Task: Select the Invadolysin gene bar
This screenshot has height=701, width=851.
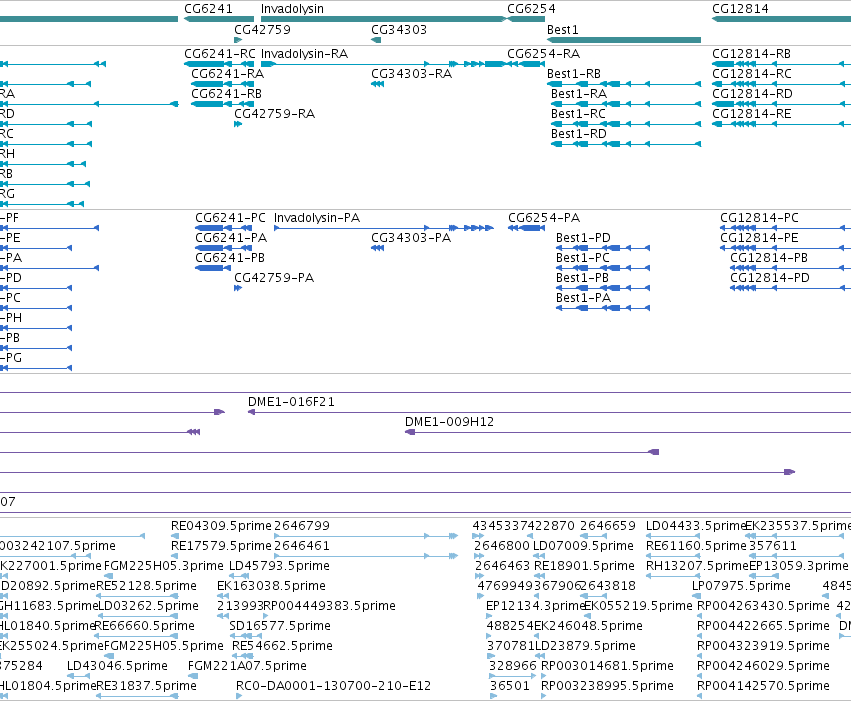Action: 383,19
